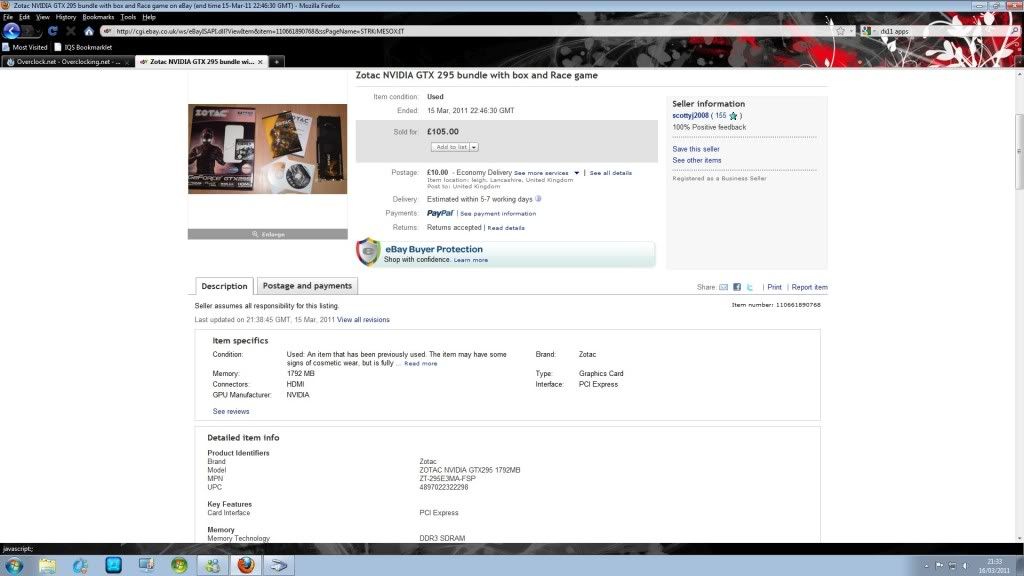1024x576 pixels.
Task: Open Windows Live Messenger taskbar icon
Action: (212, 566)
